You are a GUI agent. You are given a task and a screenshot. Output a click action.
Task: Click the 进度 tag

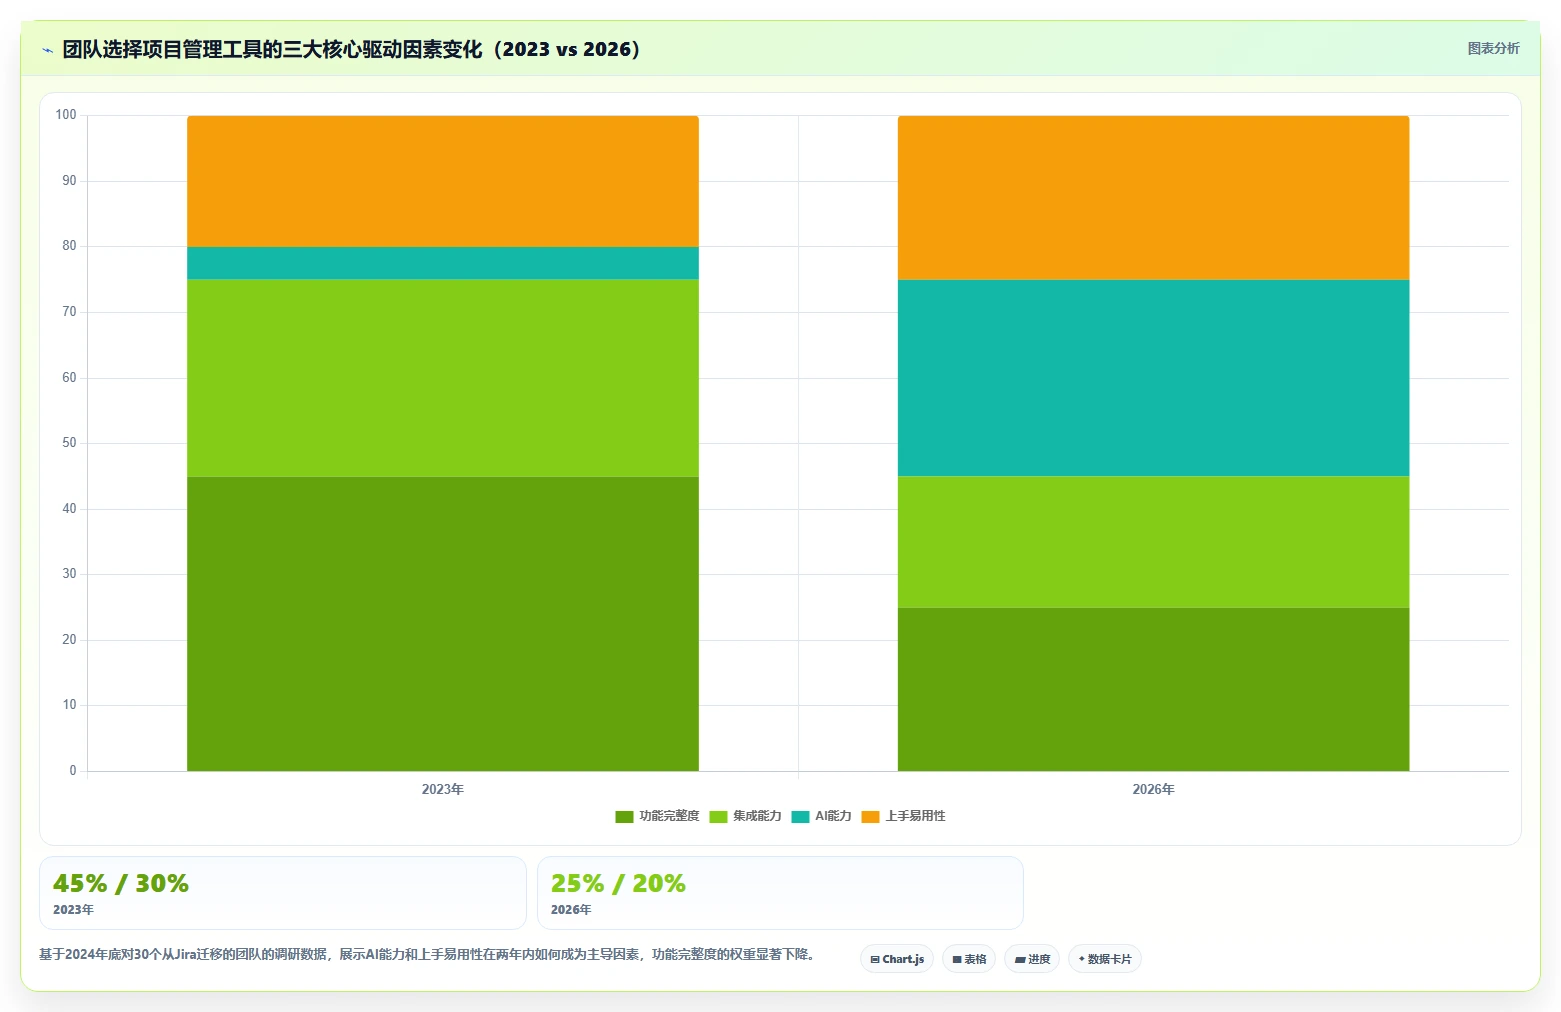[1032, 959]
